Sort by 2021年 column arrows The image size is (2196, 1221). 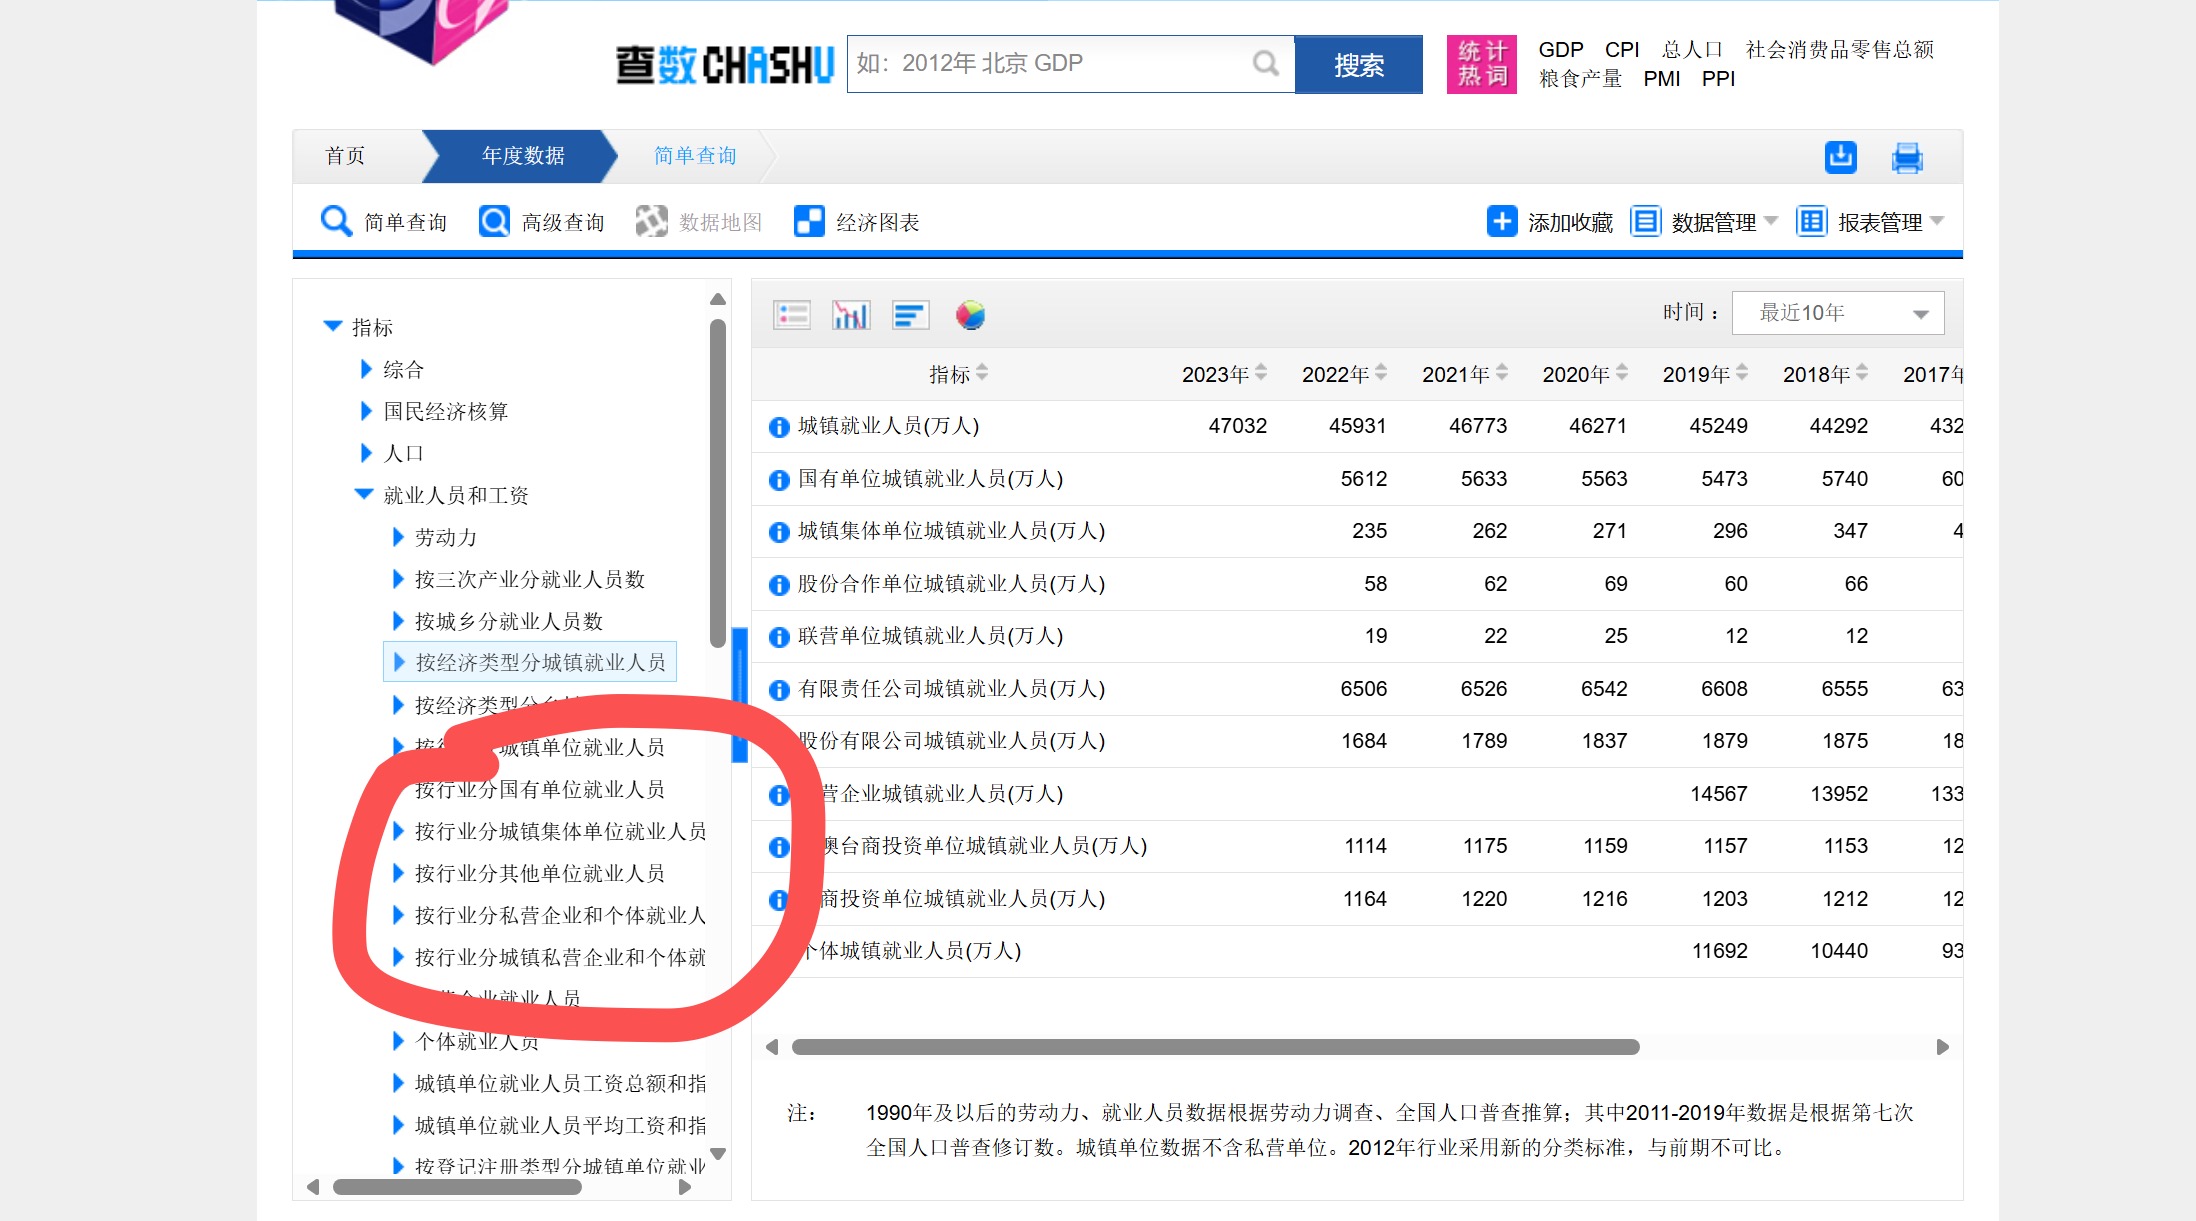tap(1502, 373)
